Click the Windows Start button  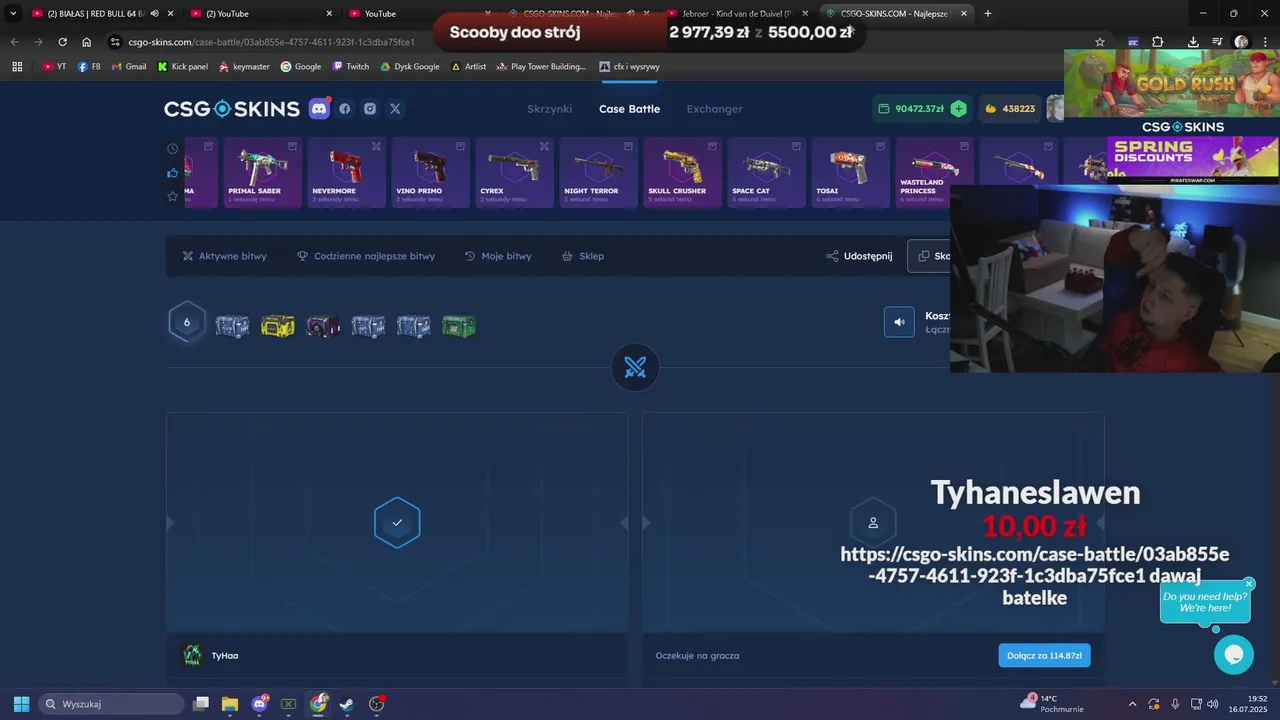tap(21, 704)
